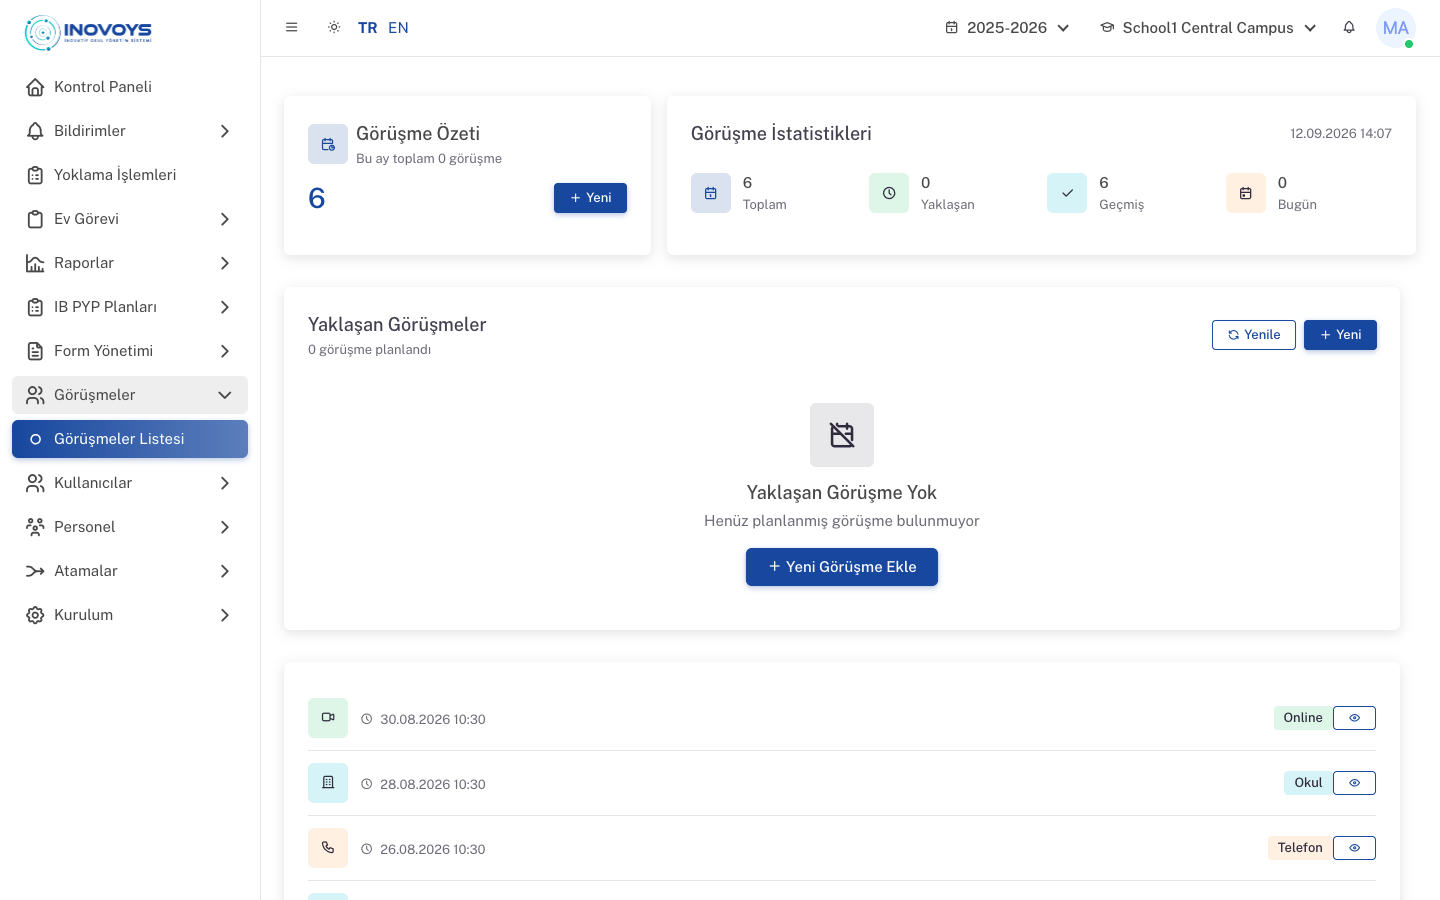Open Raporlar menu item
The width and height of the screenshot is (1440, 900).
[x=130, y=263]
